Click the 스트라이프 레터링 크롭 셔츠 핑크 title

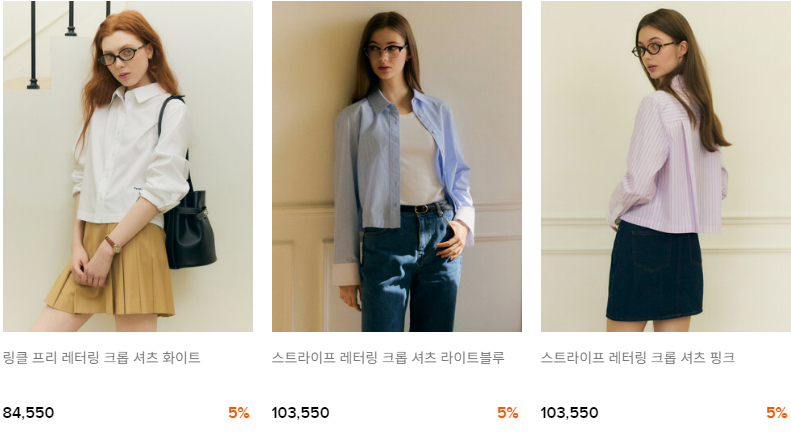(x=638, y=358)
